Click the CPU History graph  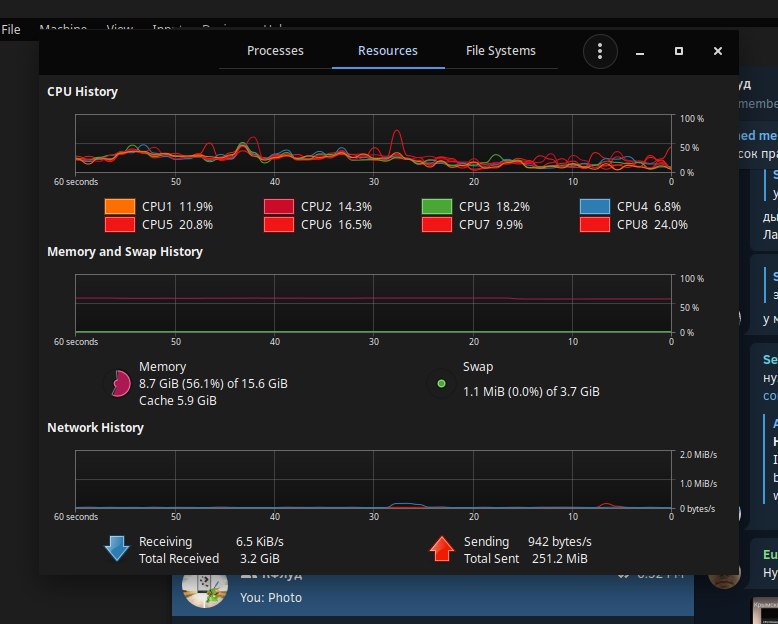(373, 144)
